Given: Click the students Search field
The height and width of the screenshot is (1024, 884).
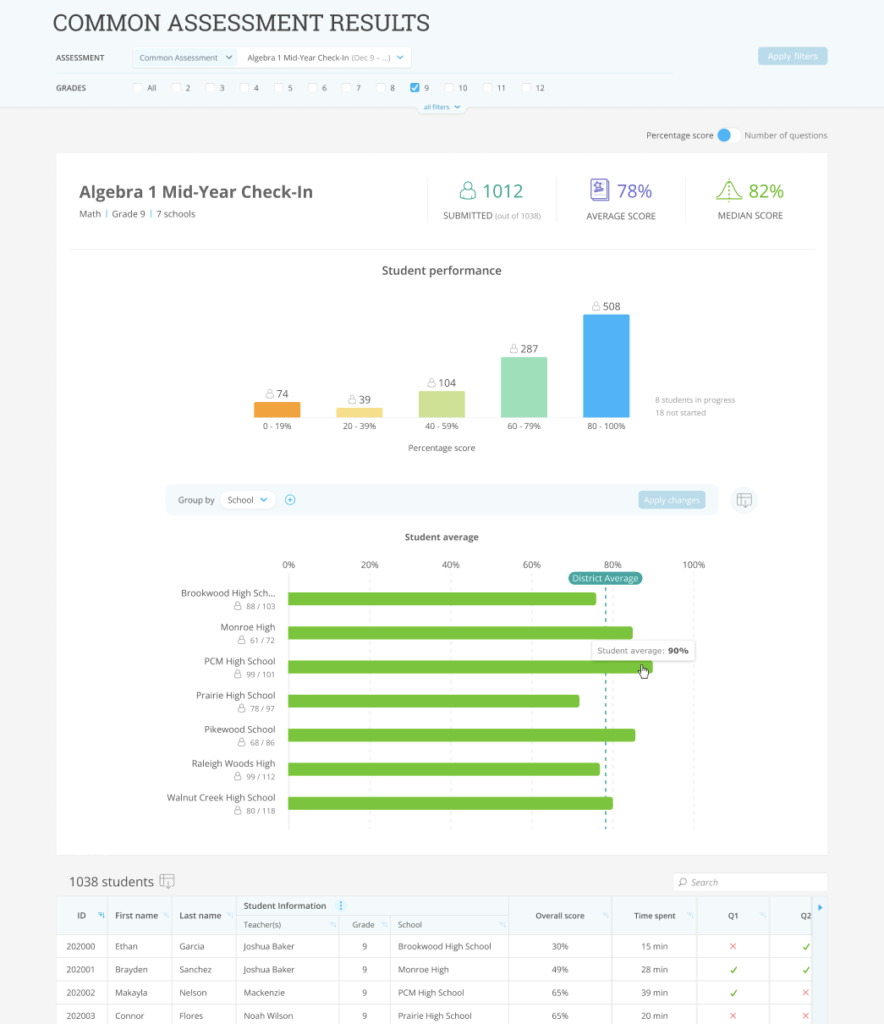Looking at the screenshot, I should click(750, 882).
